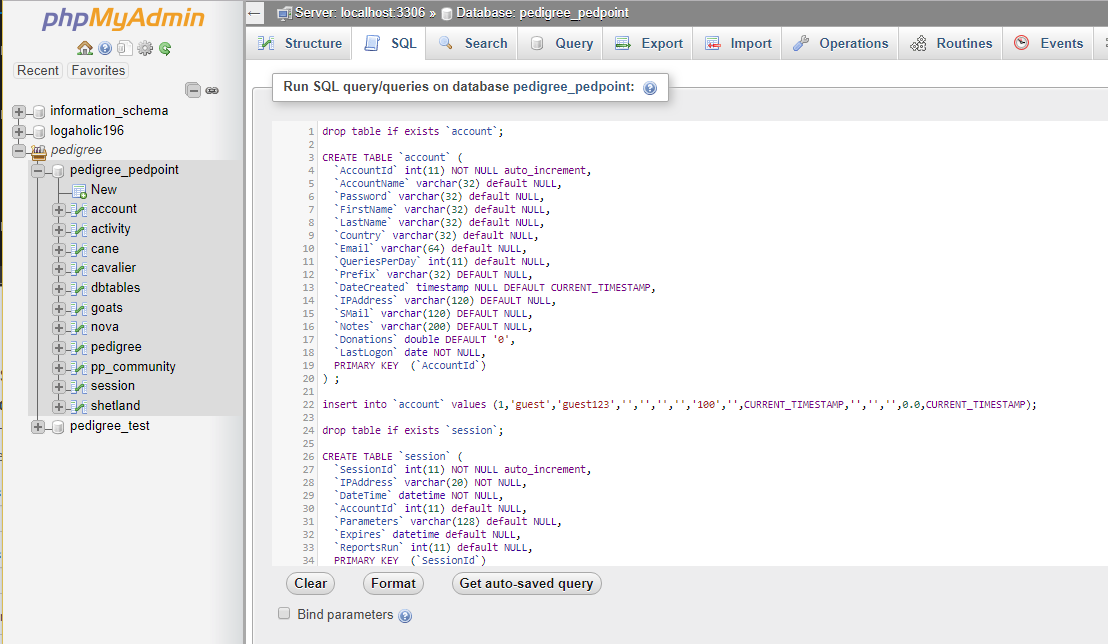Click the phpMyAdmin logo

point(124,18)
